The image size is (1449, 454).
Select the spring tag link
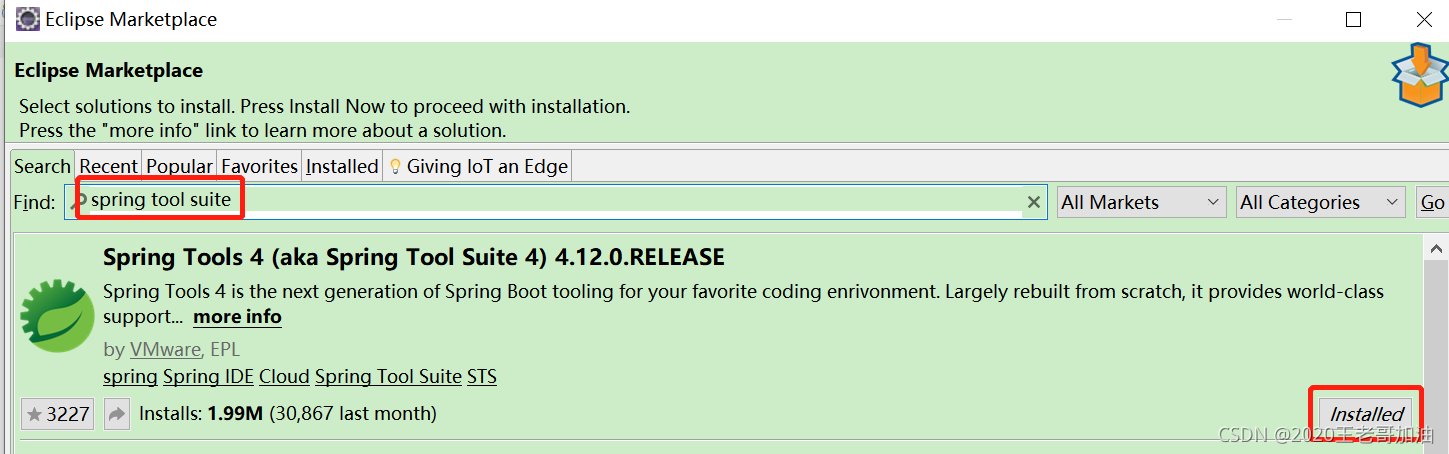[130, 377]
